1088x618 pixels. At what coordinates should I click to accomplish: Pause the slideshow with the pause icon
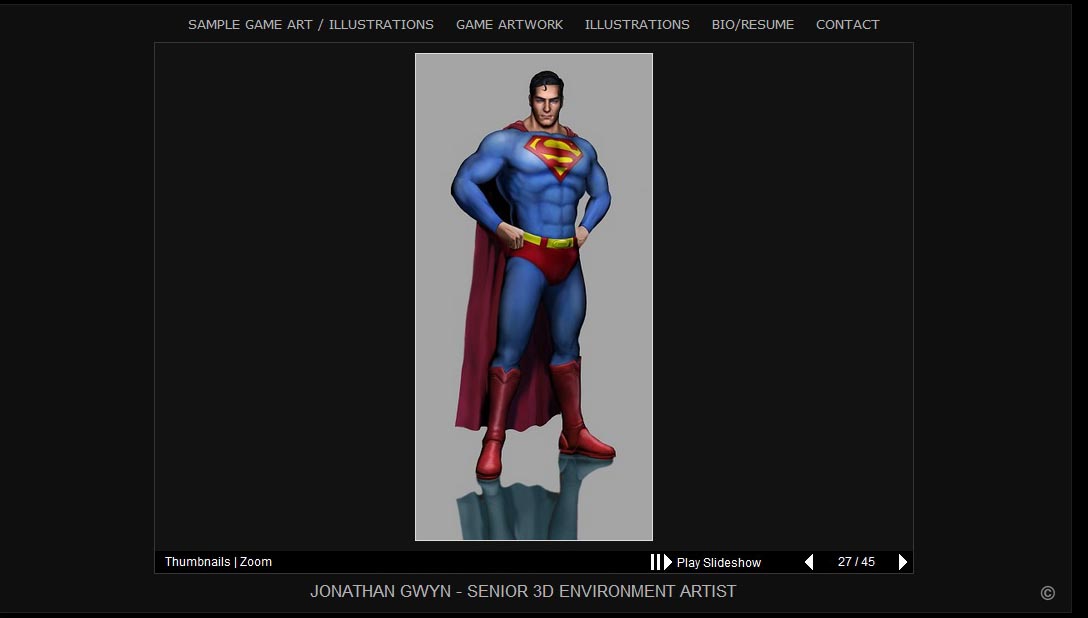coord(655,562)
